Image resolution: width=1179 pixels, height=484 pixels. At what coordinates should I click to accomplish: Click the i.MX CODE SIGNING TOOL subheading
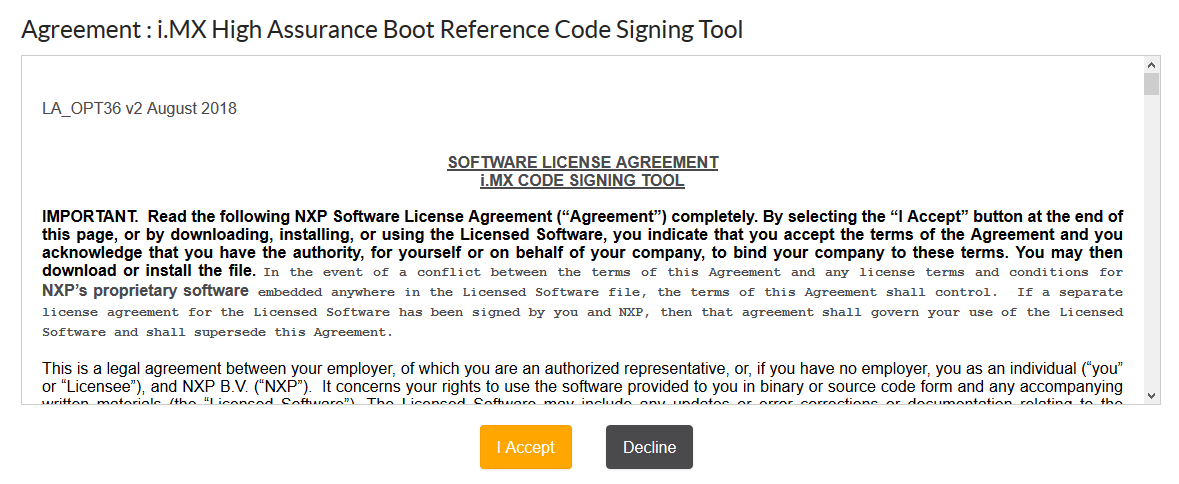point(583,180)
